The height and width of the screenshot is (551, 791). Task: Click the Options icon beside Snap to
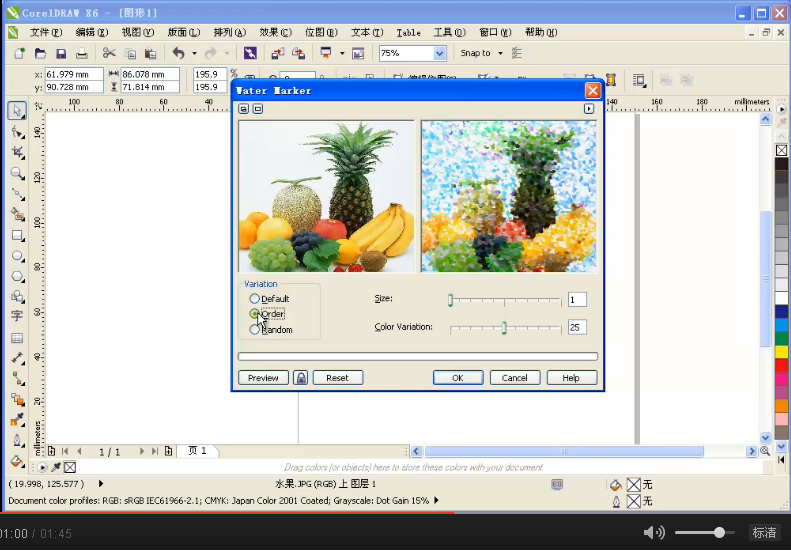(x=517, y=53)
